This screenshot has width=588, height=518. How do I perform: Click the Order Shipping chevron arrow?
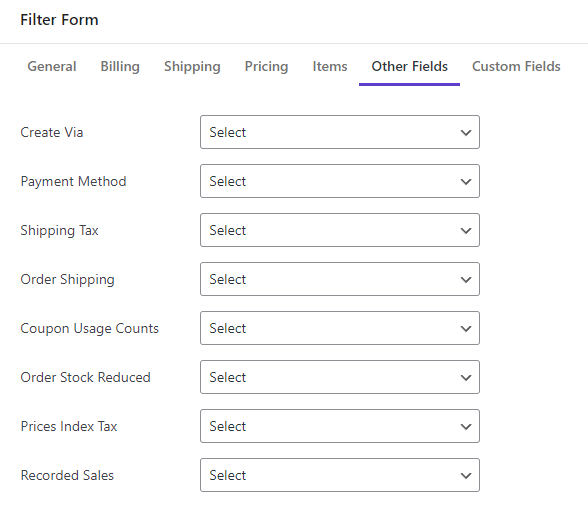[x=466, y=279]
